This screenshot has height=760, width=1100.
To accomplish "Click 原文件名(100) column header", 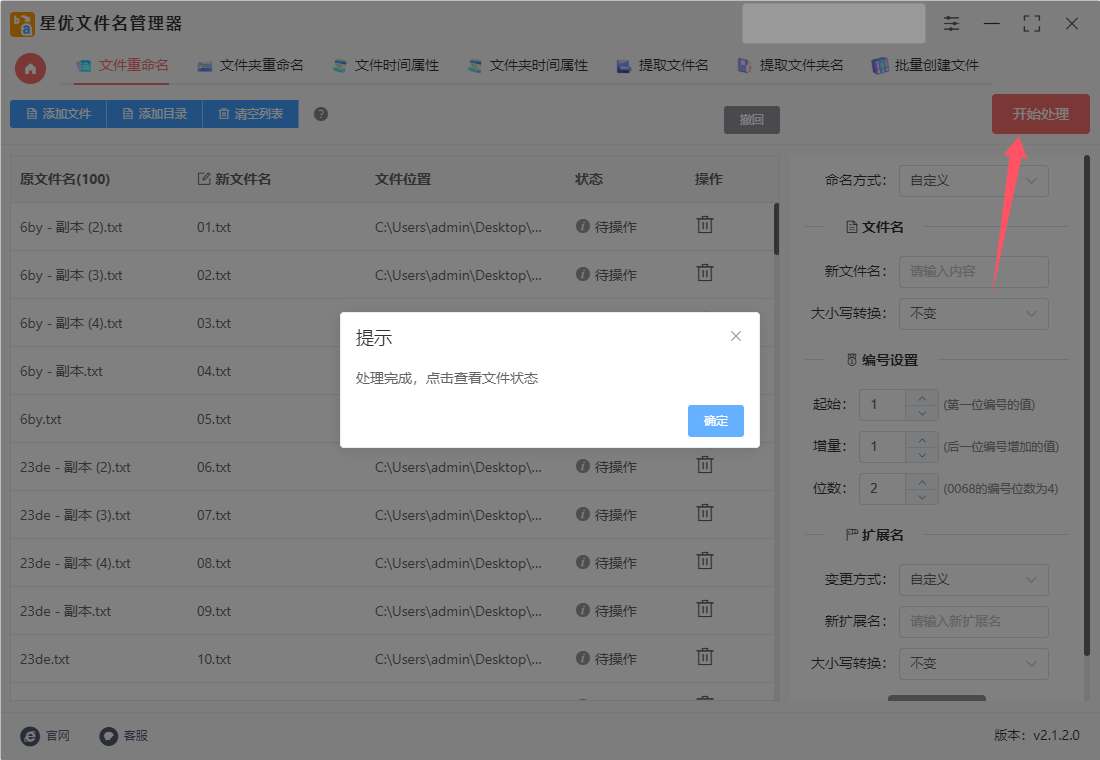I will (x=65, y=179).
